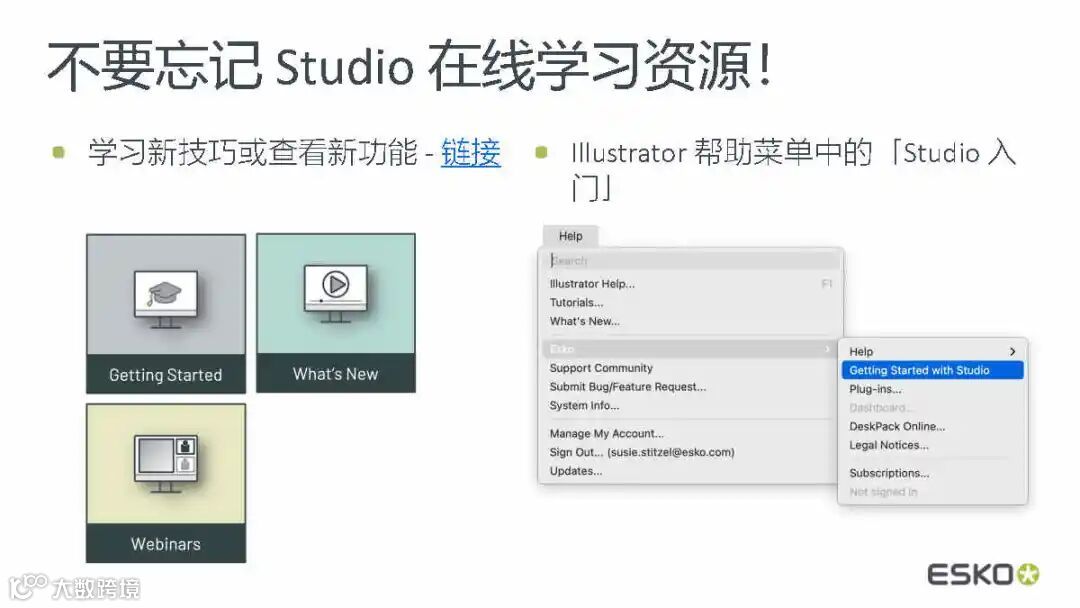The width and height of the screenshot is (1080, 608).
Task: Click the F1 shortcut label
Action: tap(827, 284)
